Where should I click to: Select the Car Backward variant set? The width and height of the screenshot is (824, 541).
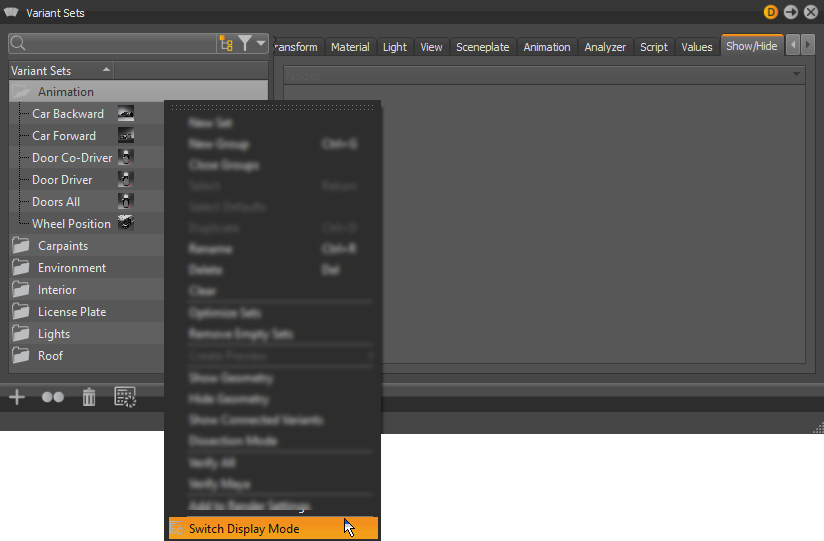[x=68, y=114]
